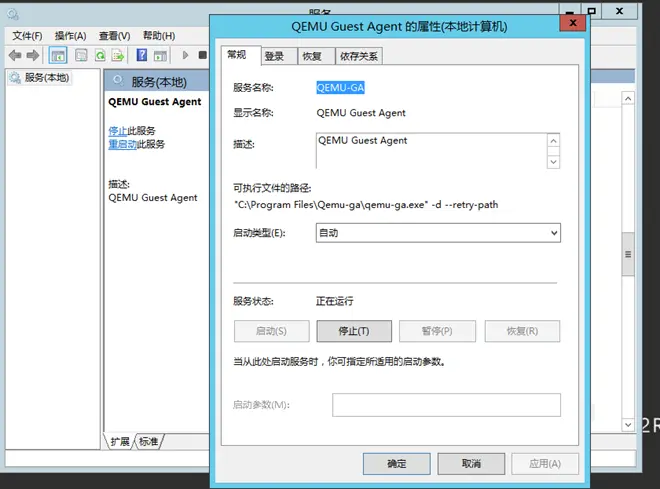Click the 启动参数(M) input field

pos(446,405)
